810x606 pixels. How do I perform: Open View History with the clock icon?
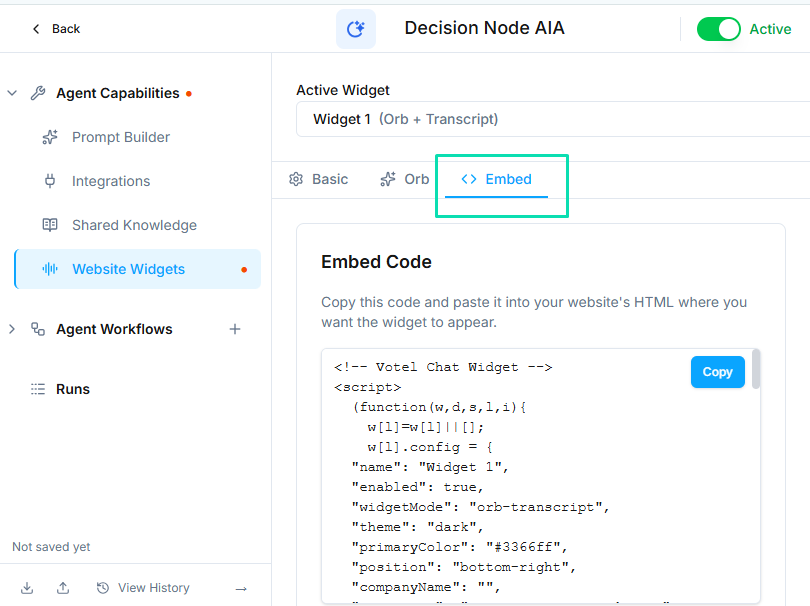tap(102, 587)
